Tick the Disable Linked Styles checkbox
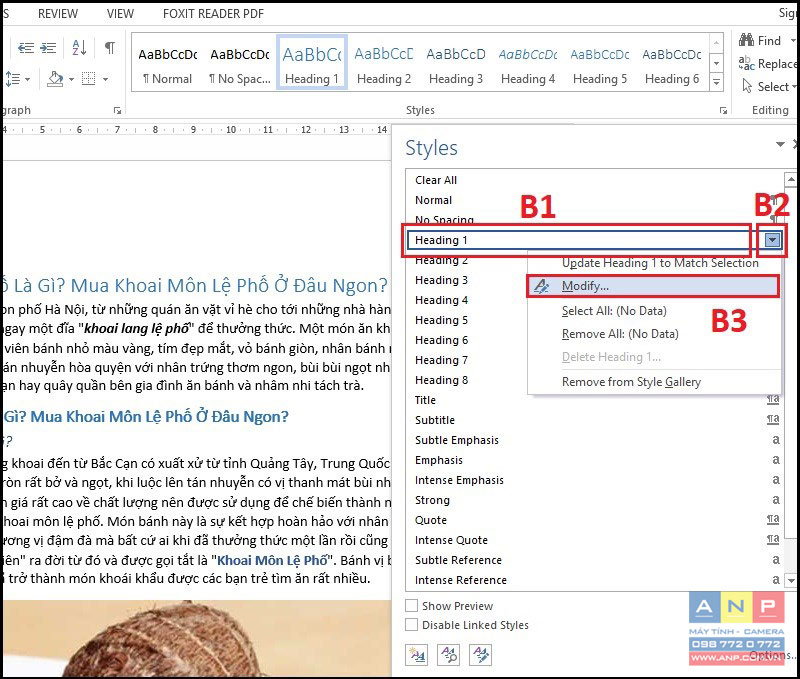The width and height of the screenshot is (800, 679). coord(411,625)
